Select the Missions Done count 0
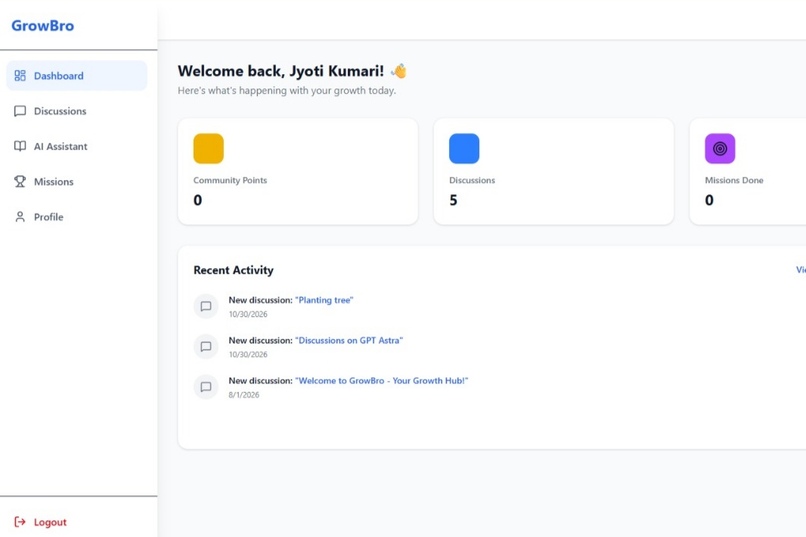The width and height of the screenshot is (806, 537). tap(709, 200)
